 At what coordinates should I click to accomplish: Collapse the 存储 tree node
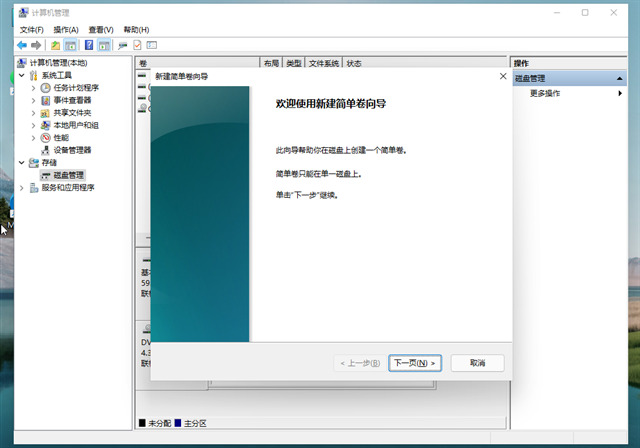click(22, 162)
